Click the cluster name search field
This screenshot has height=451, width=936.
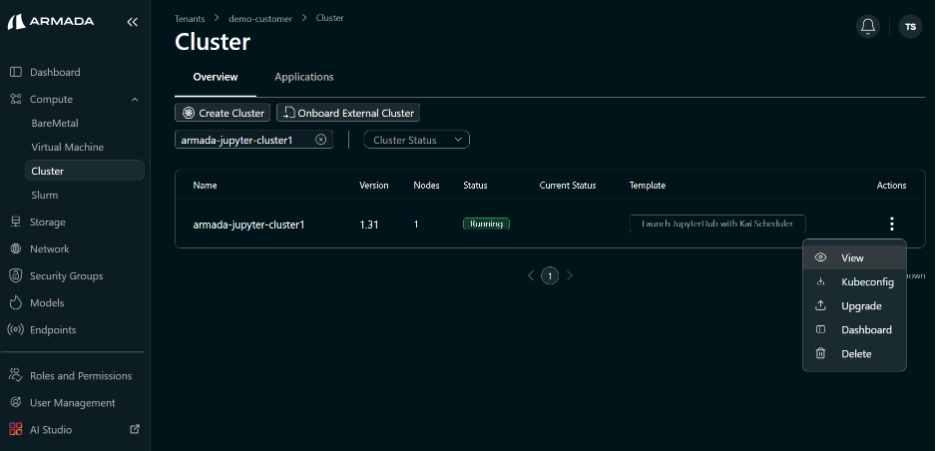coord(254,140)
